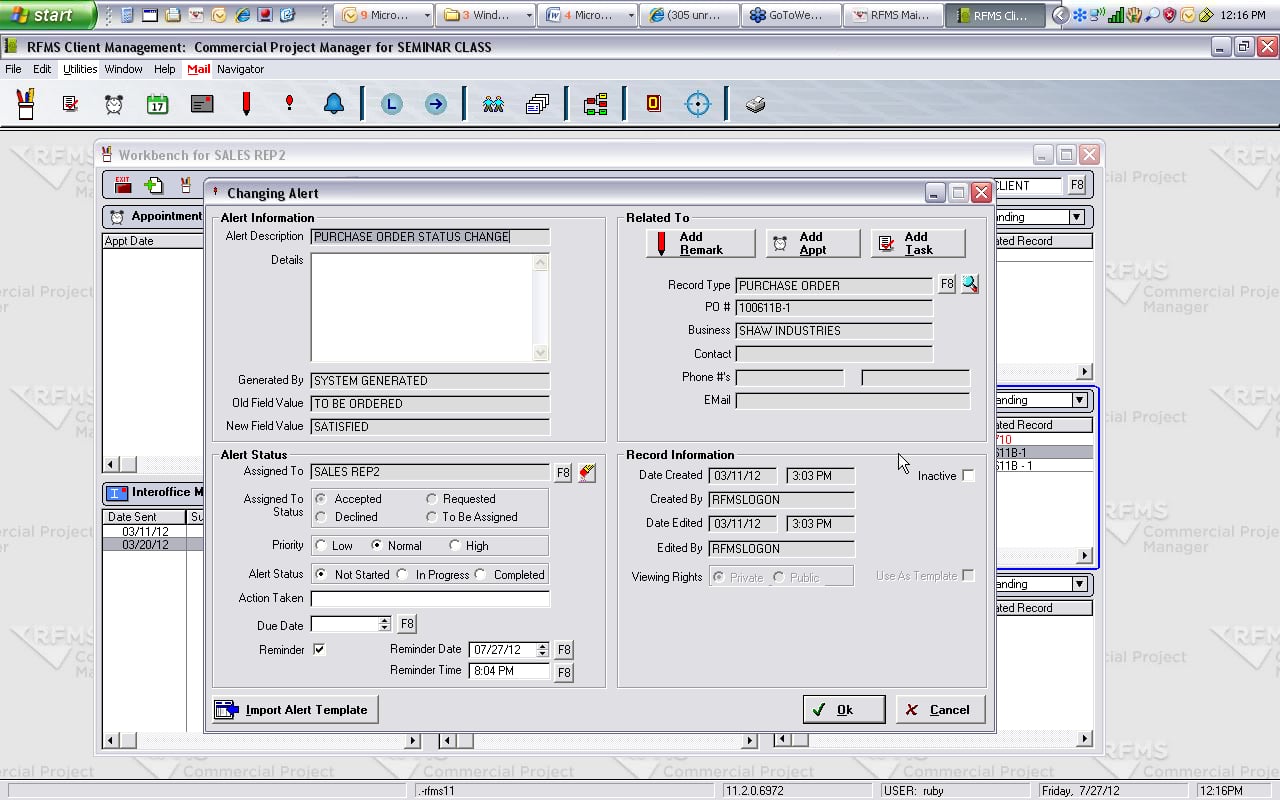Open the org chart hierarchy toolbar icon
Image resolution: width=1280 pixels, height=800 pixels.
click(596, 104)
